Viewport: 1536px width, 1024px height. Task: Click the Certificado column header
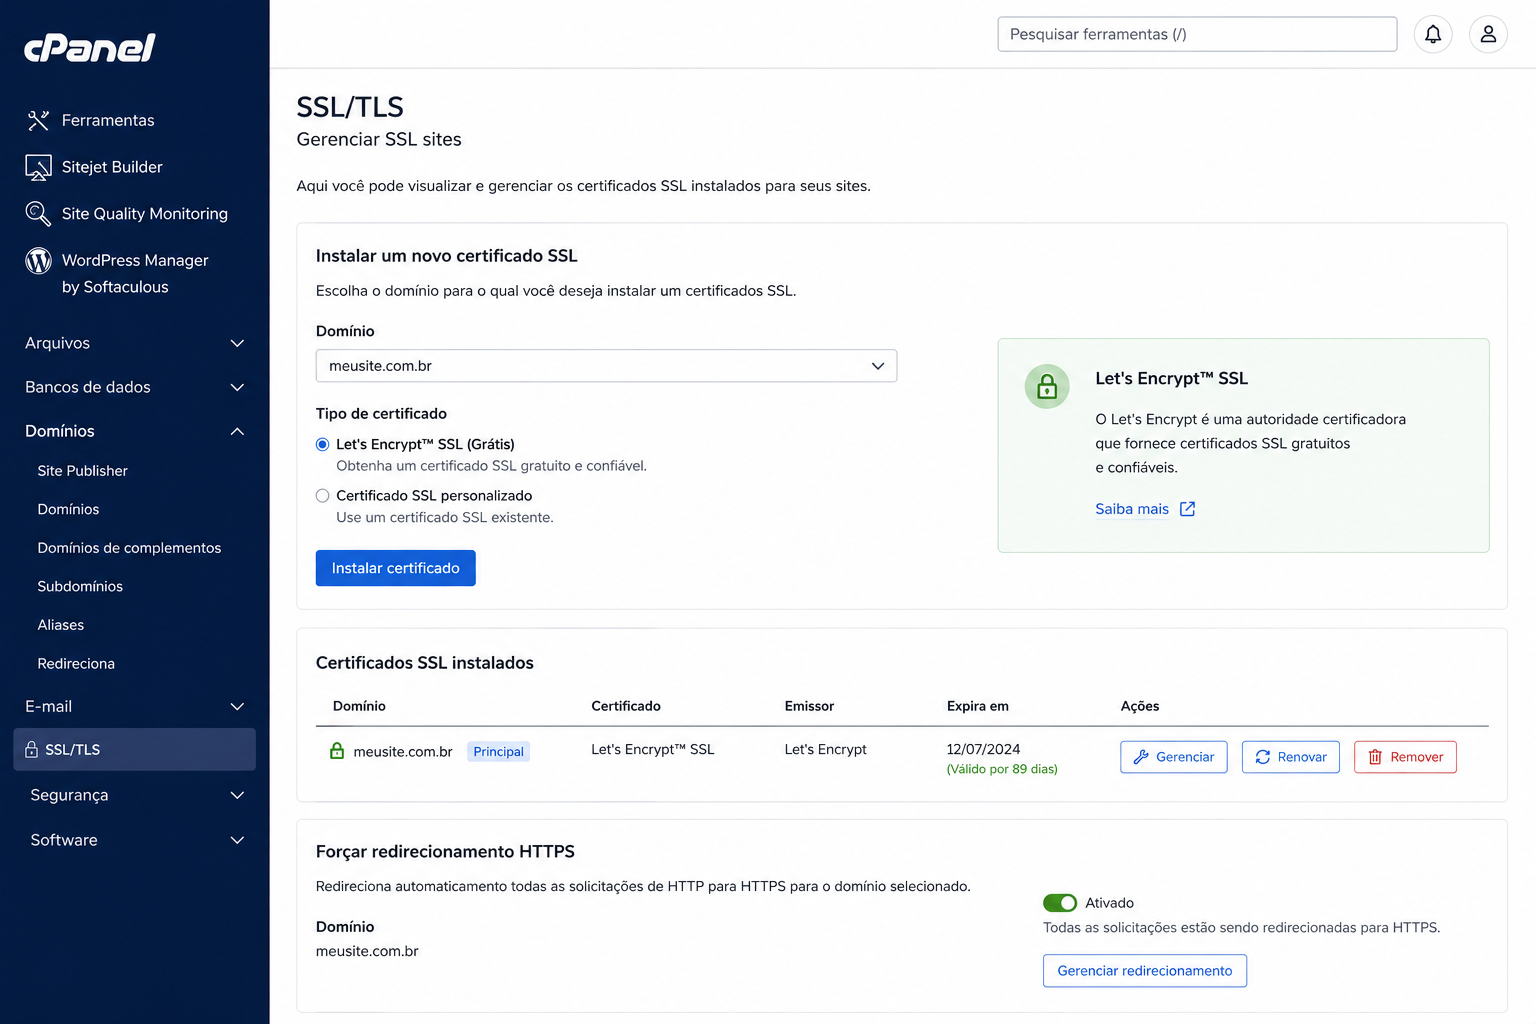(626, 706)
